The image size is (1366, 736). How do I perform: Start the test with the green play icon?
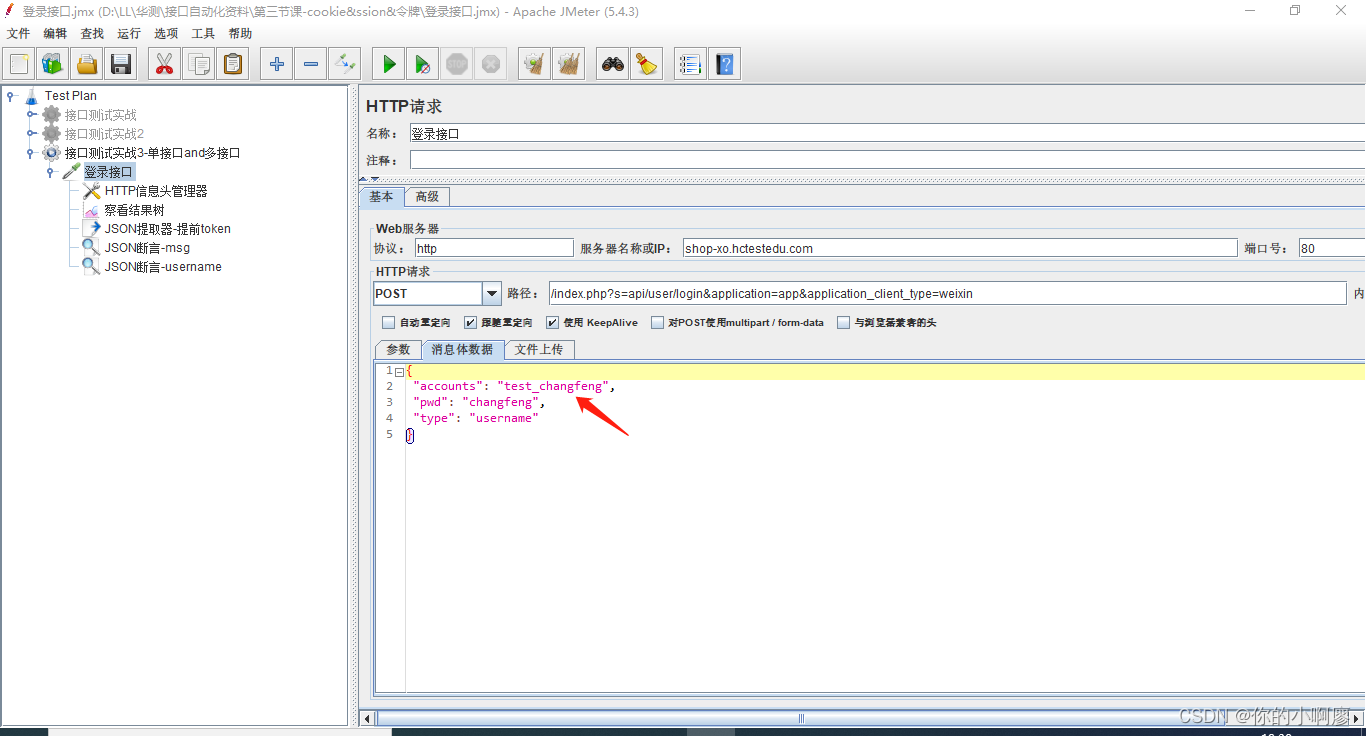389,64
